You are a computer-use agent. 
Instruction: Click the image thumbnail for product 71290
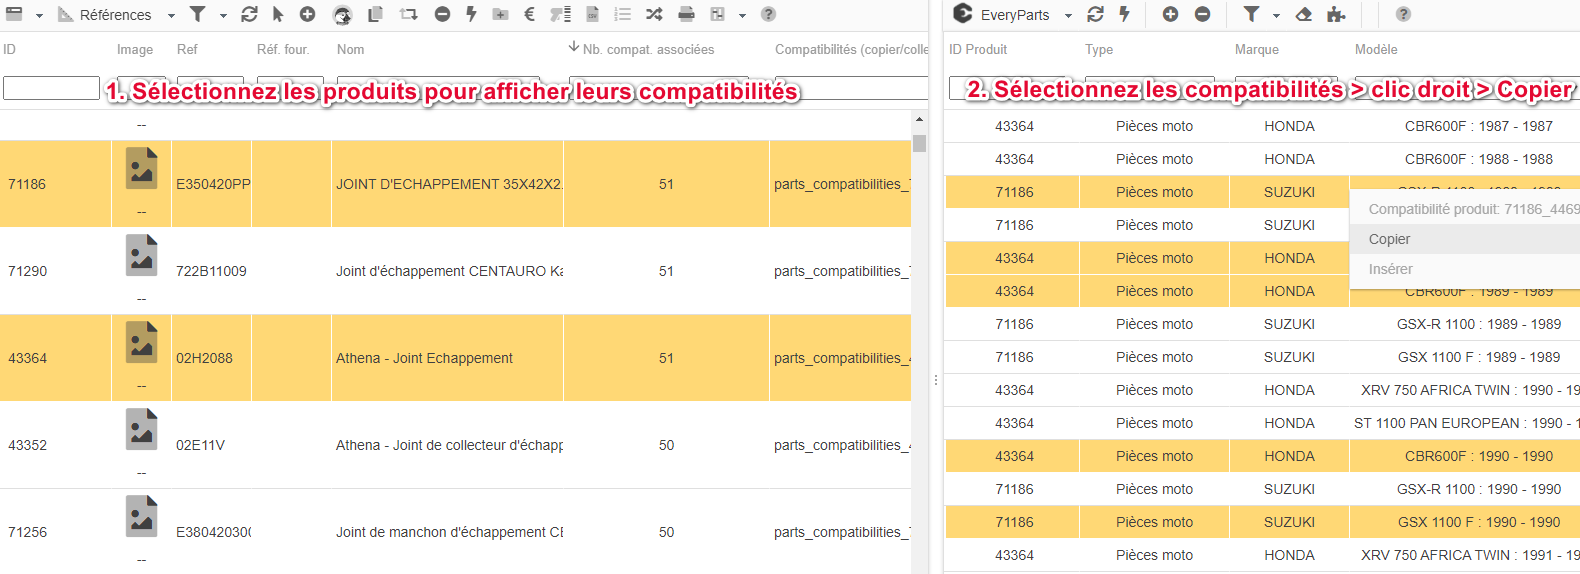[141, 256]
